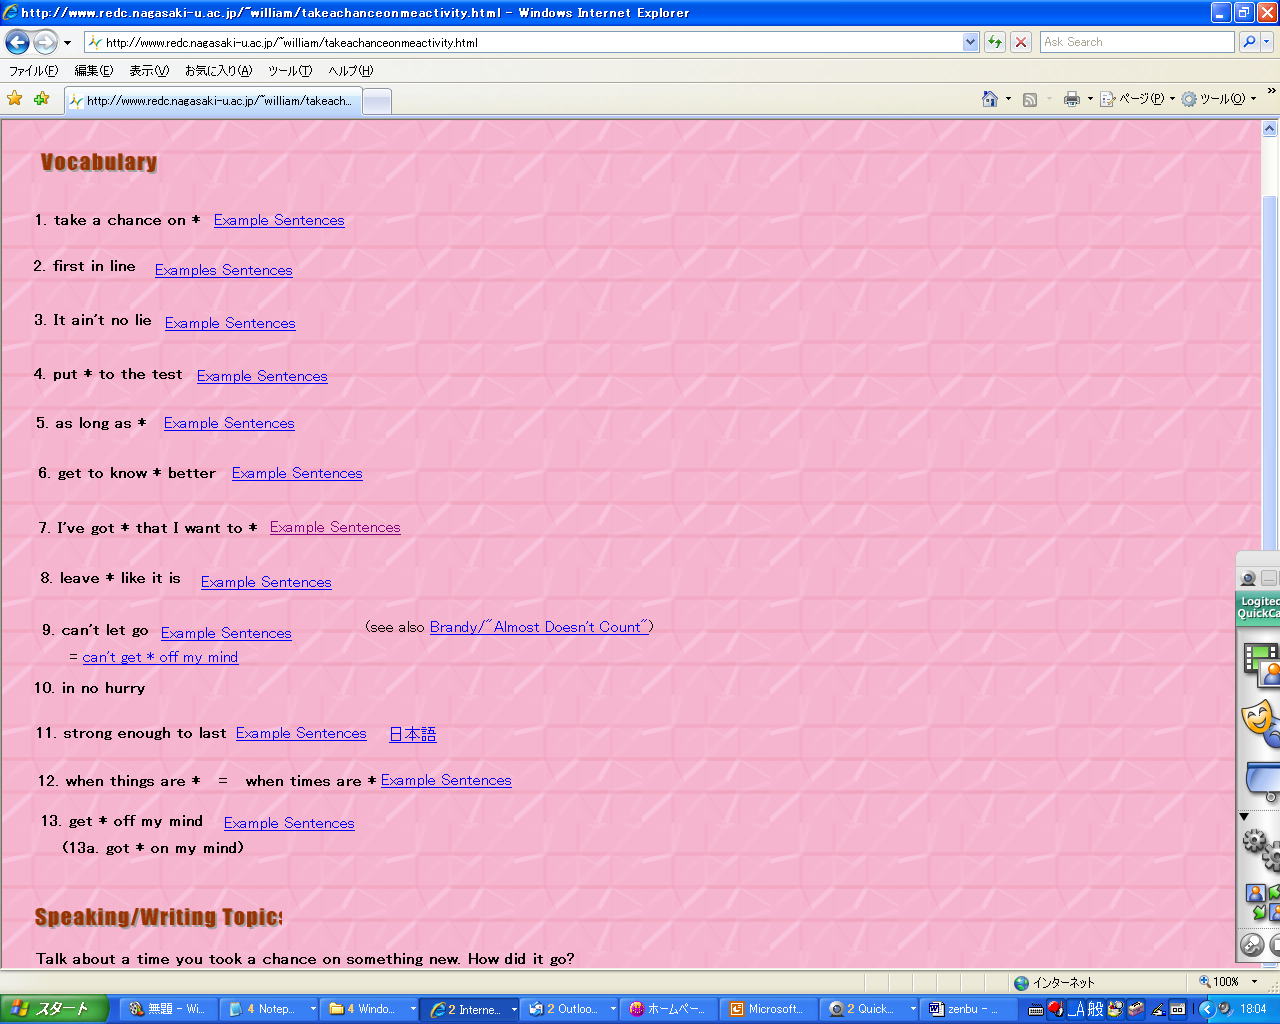Open the 日本語 link

coord(412,734)
